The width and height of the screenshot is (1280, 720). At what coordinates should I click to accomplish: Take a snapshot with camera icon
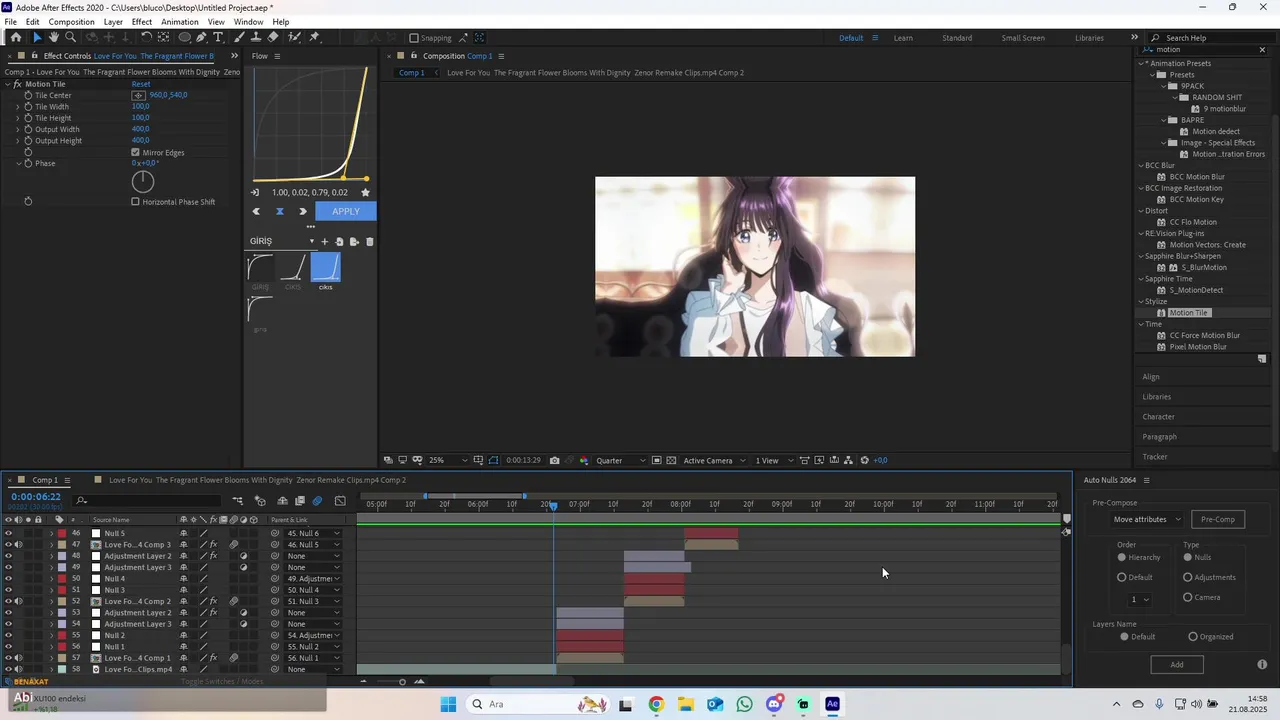(554, 460)
